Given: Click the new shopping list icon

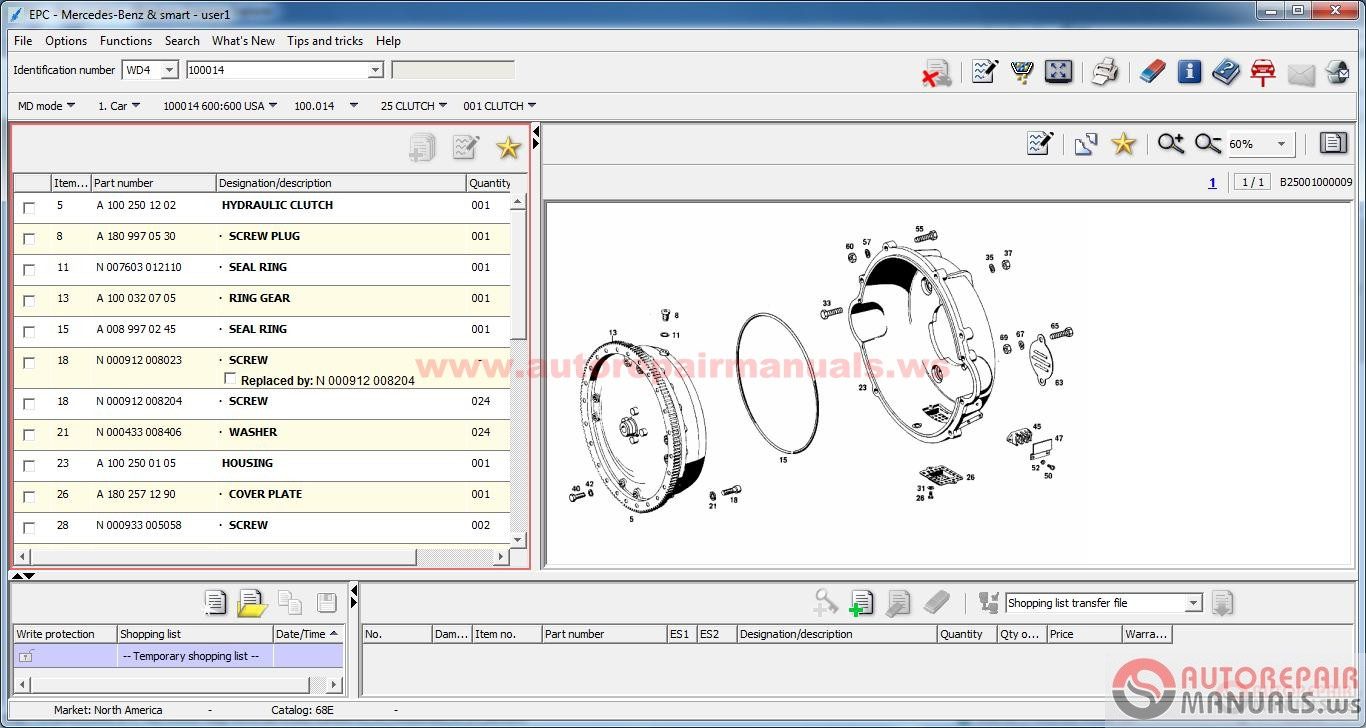Looking at the screenshot, I should click(215, 603).
